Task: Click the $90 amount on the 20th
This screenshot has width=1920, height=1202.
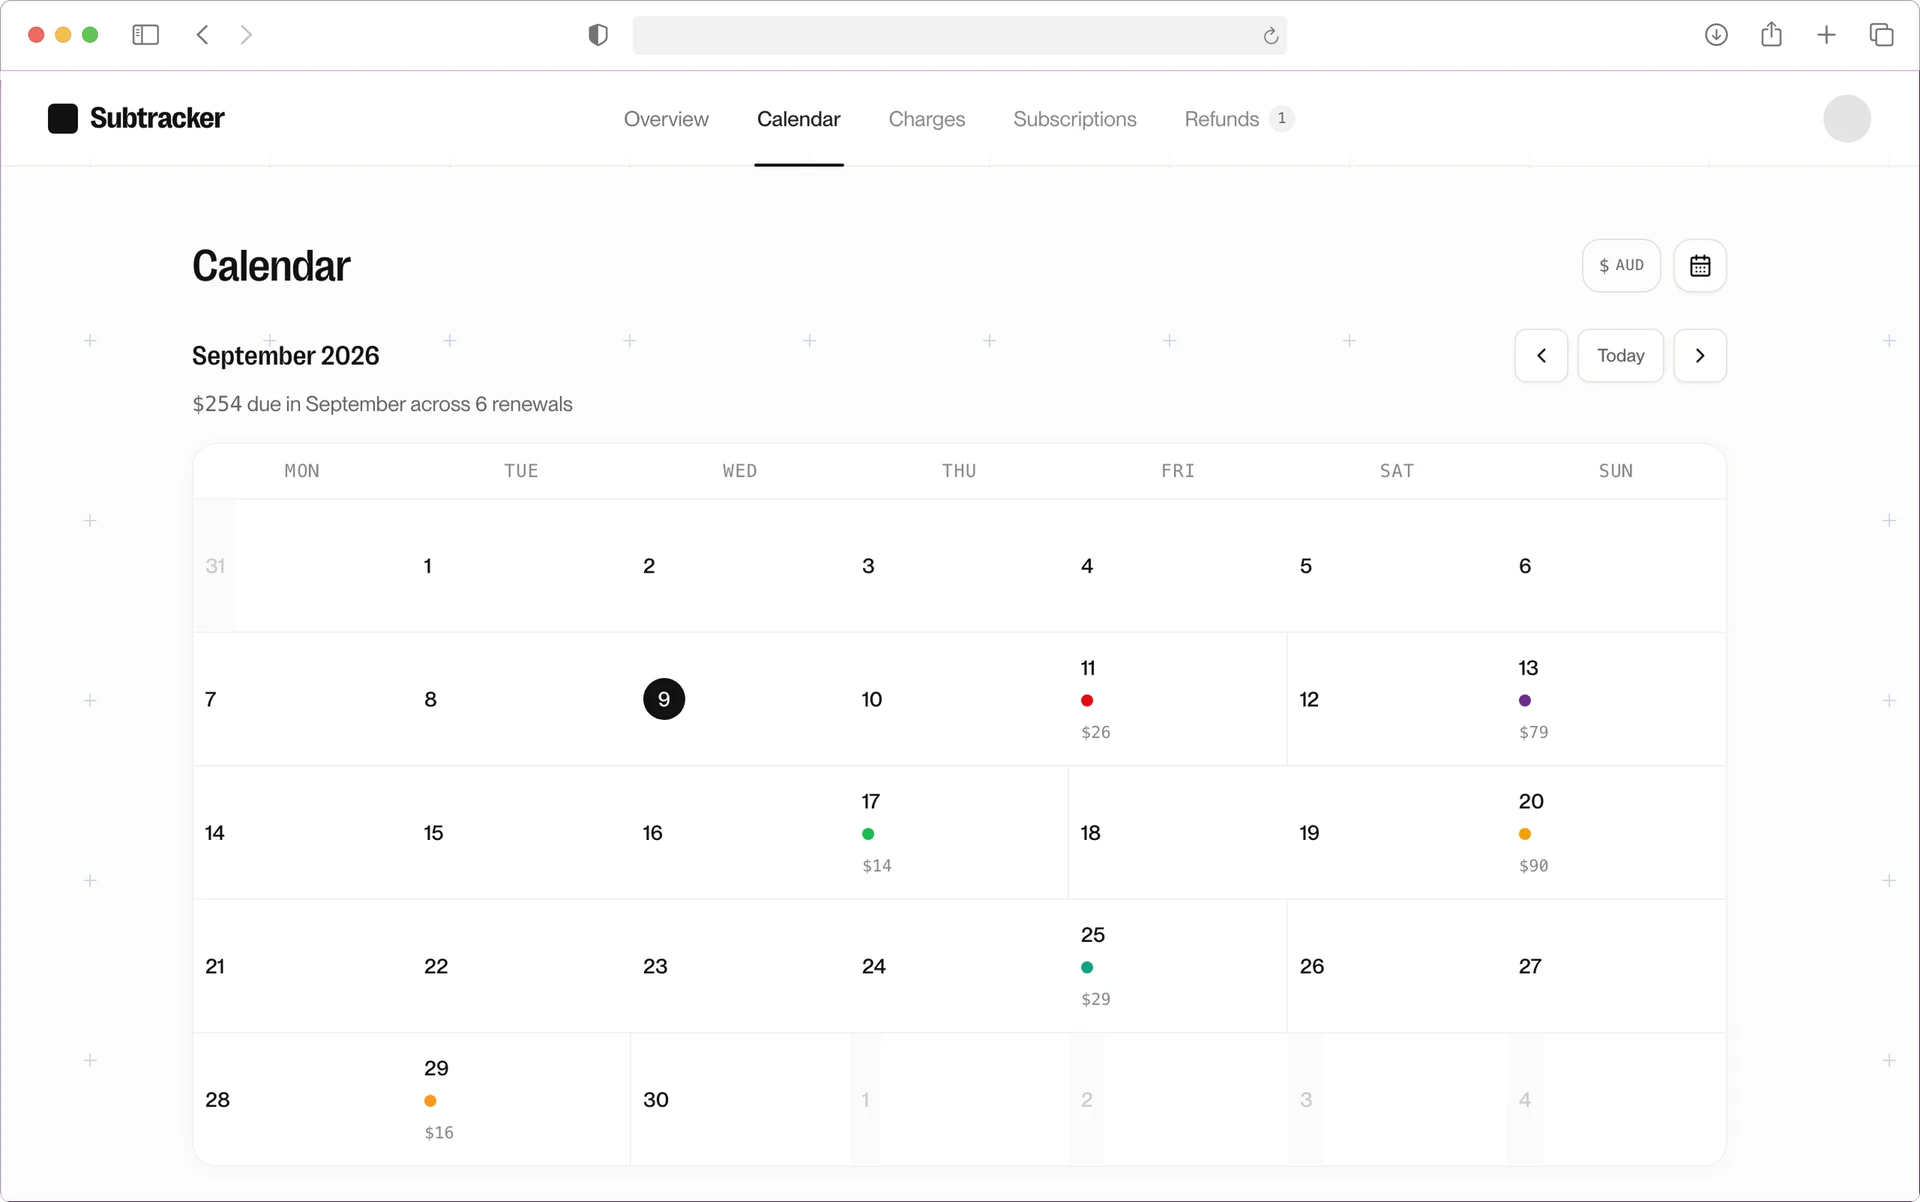Action: coord(1534,866)
